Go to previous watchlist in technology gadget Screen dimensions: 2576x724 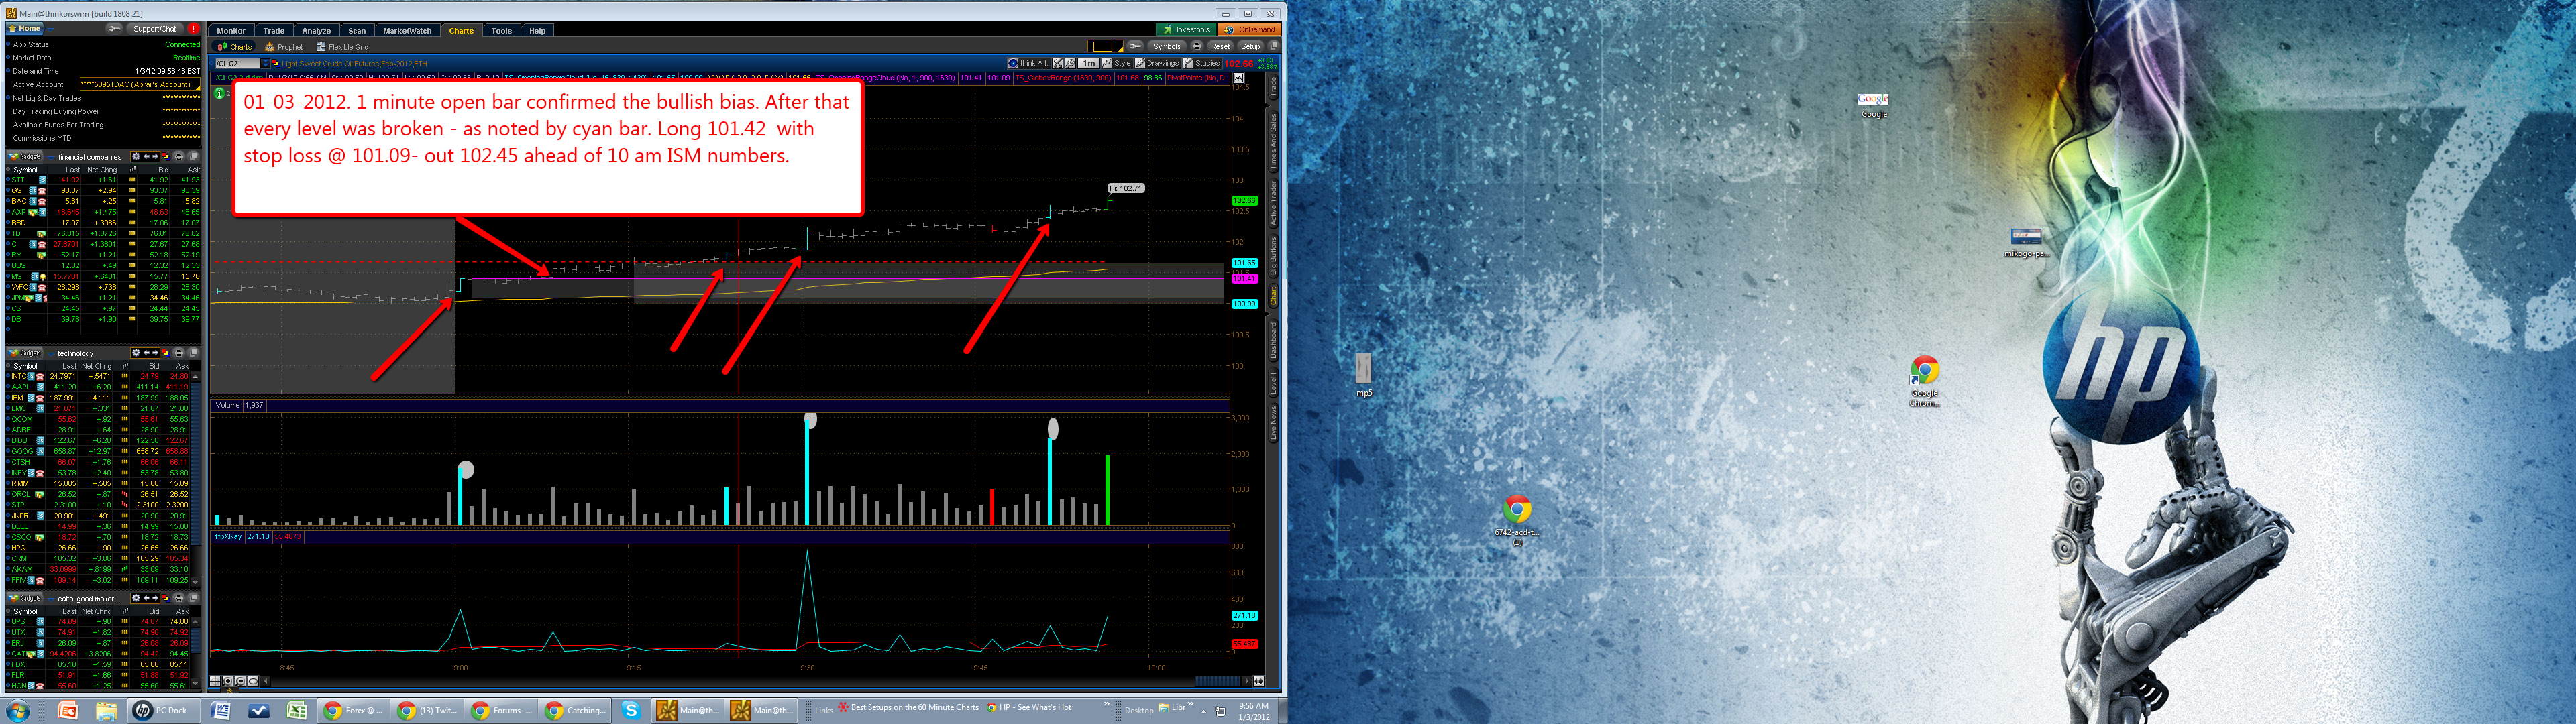click(x=147, y=353)
